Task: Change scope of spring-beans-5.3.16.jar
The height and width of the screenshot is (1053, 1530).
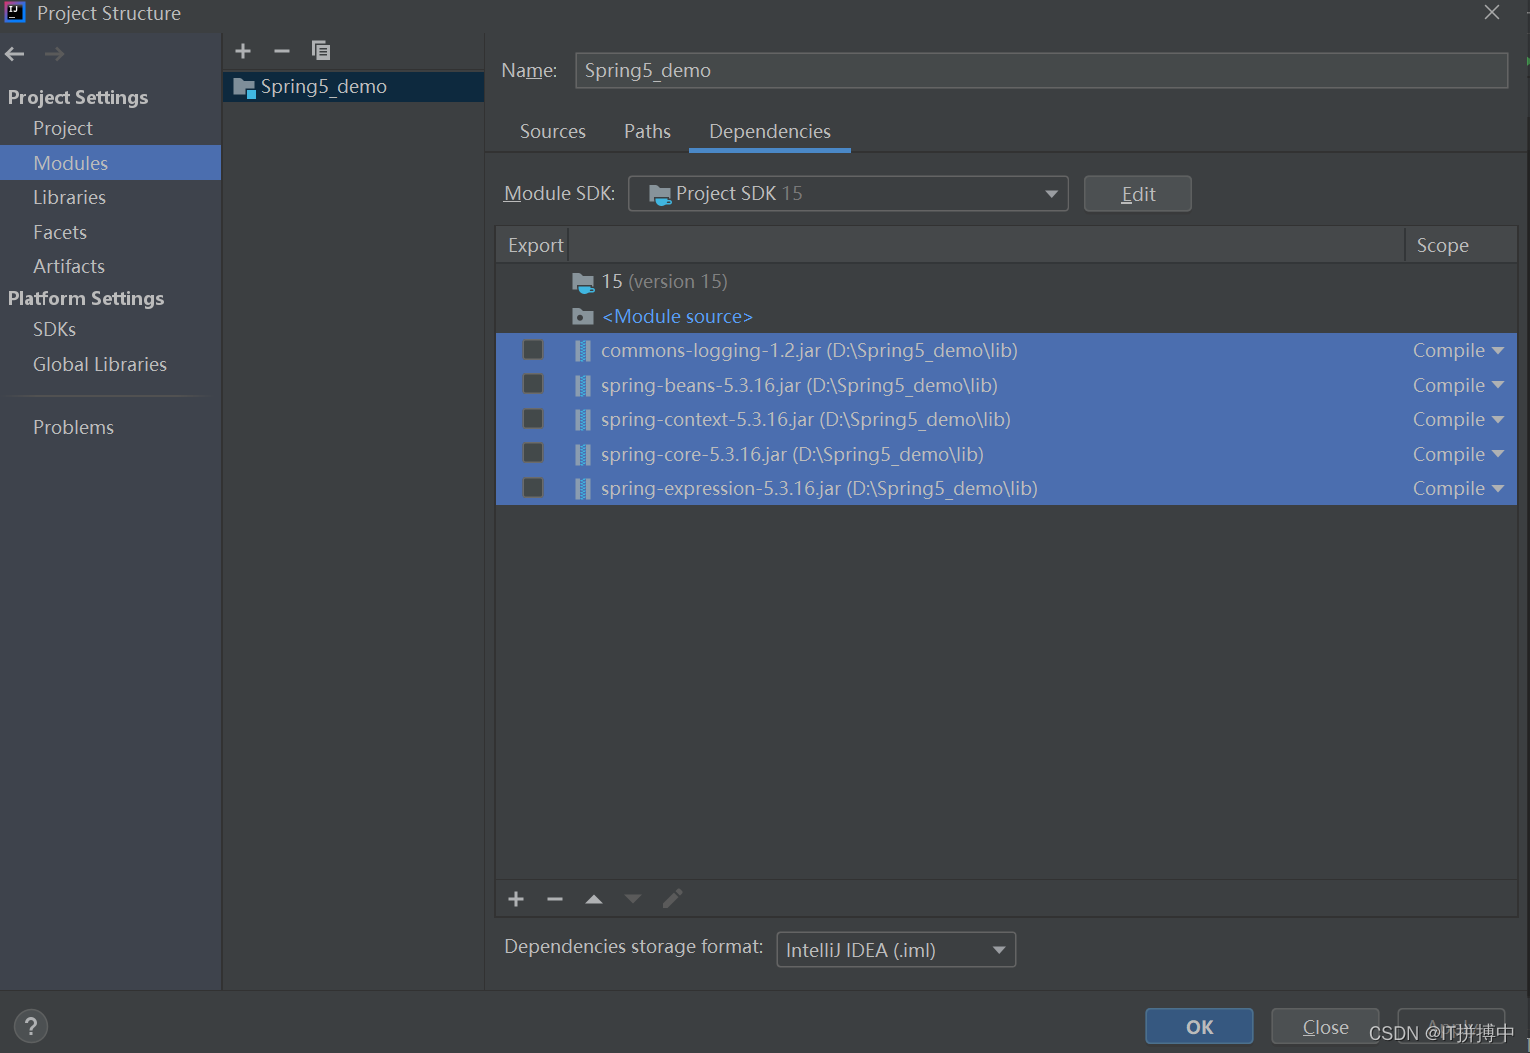Action: (x=1458, y=385)
